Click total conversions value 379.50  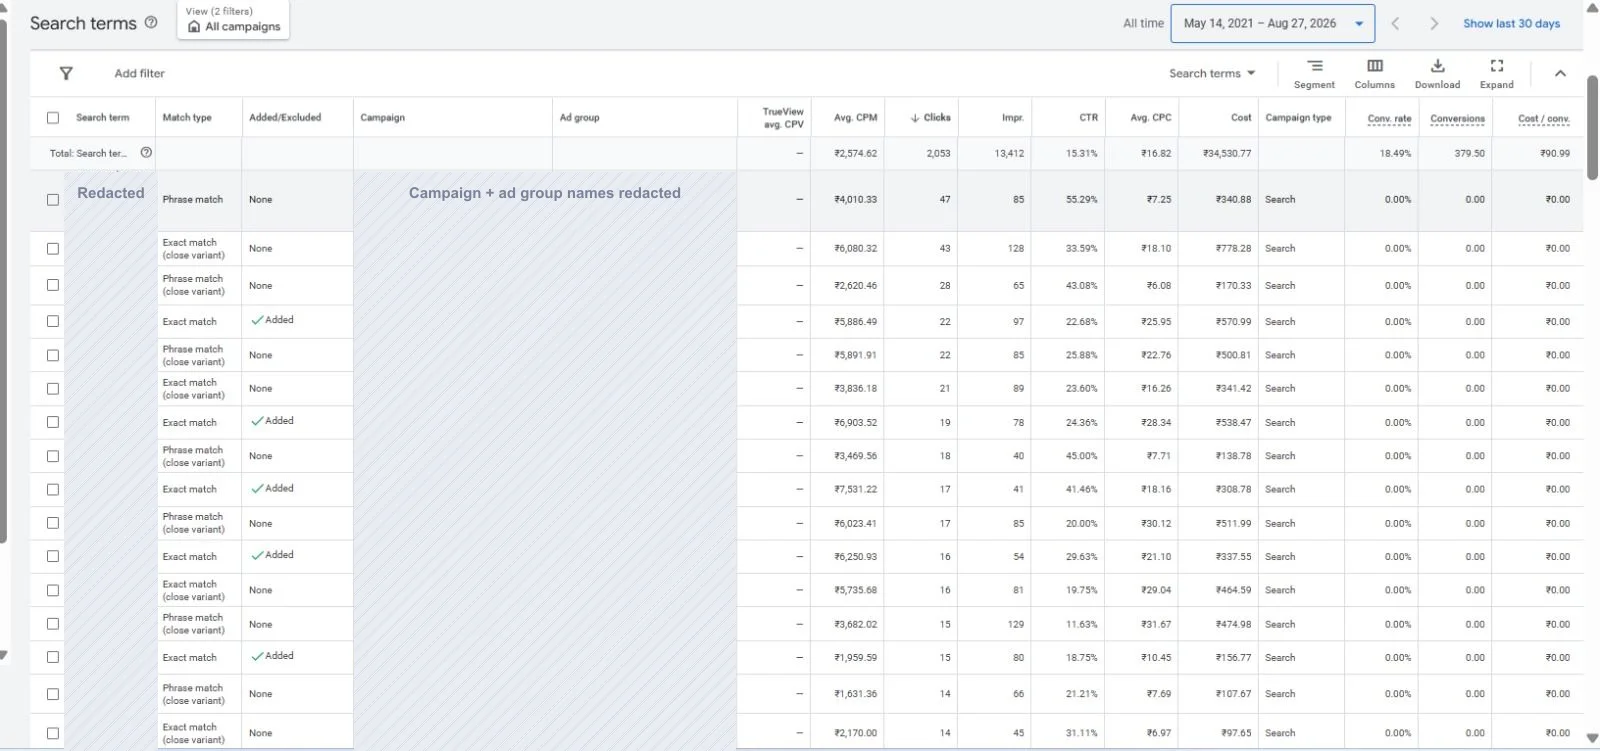pos(1469,154)
